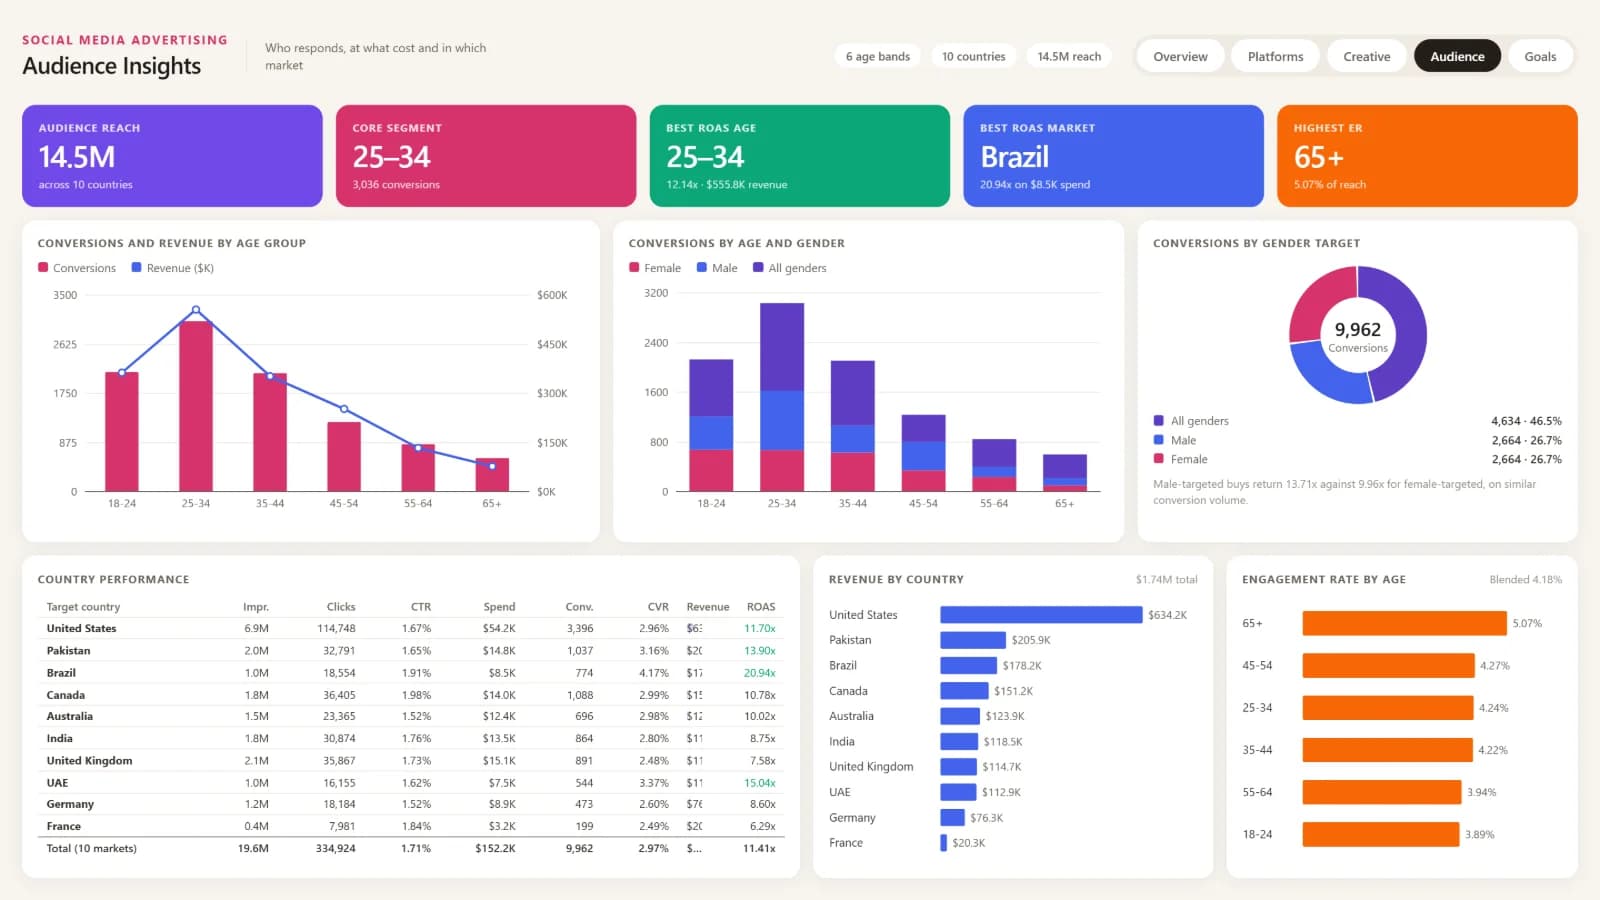Toggle the Female legend in age-gender chart
The width and height of the screenshot is (1600, 900).
pos(655,268)
